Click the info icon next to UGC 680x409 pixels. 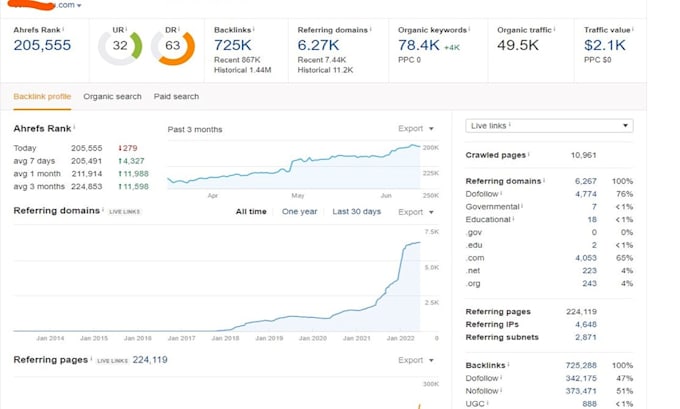coord(487,403)
